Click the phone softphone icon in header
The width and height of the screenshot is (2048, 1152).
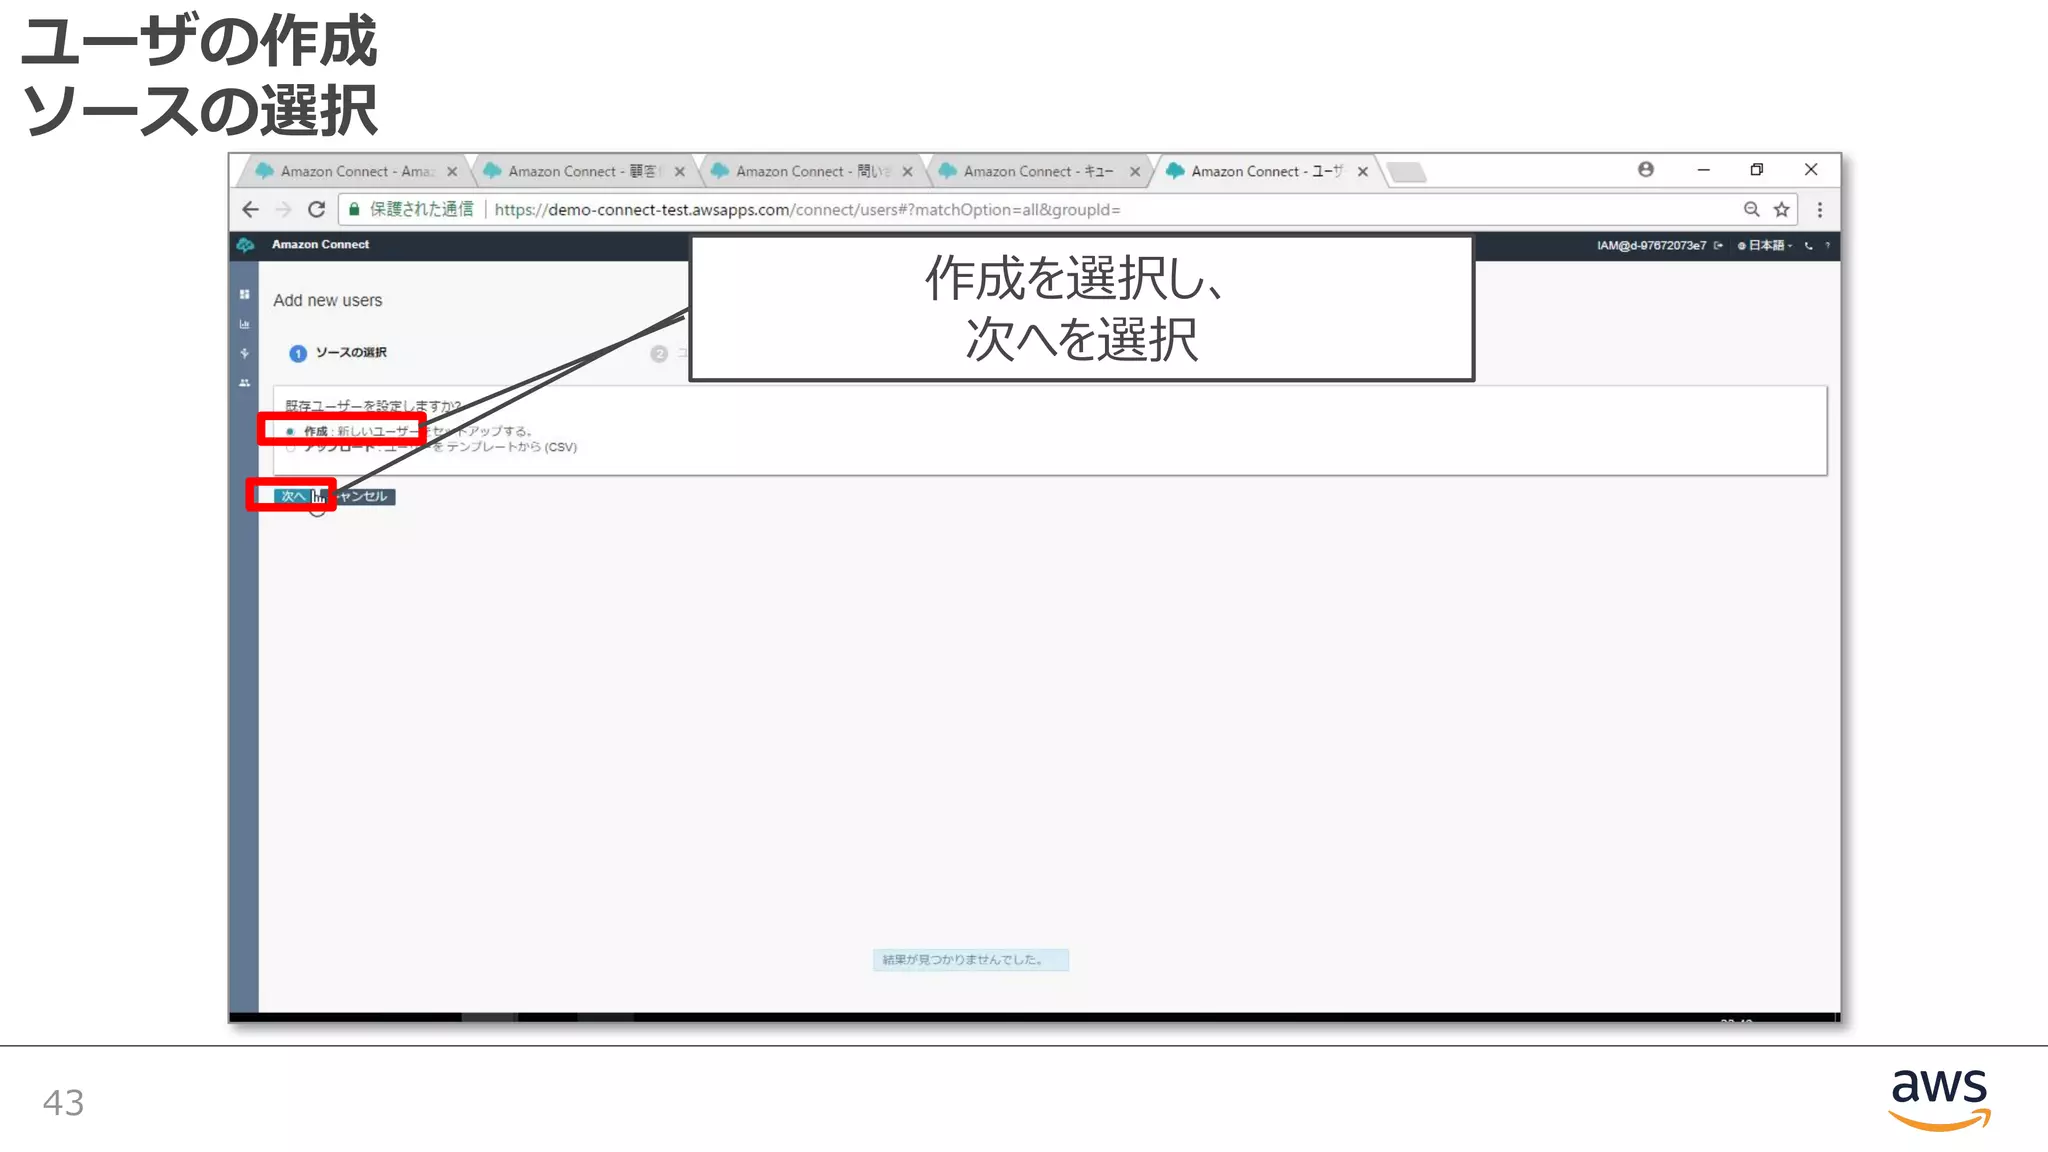(1808, 246)
